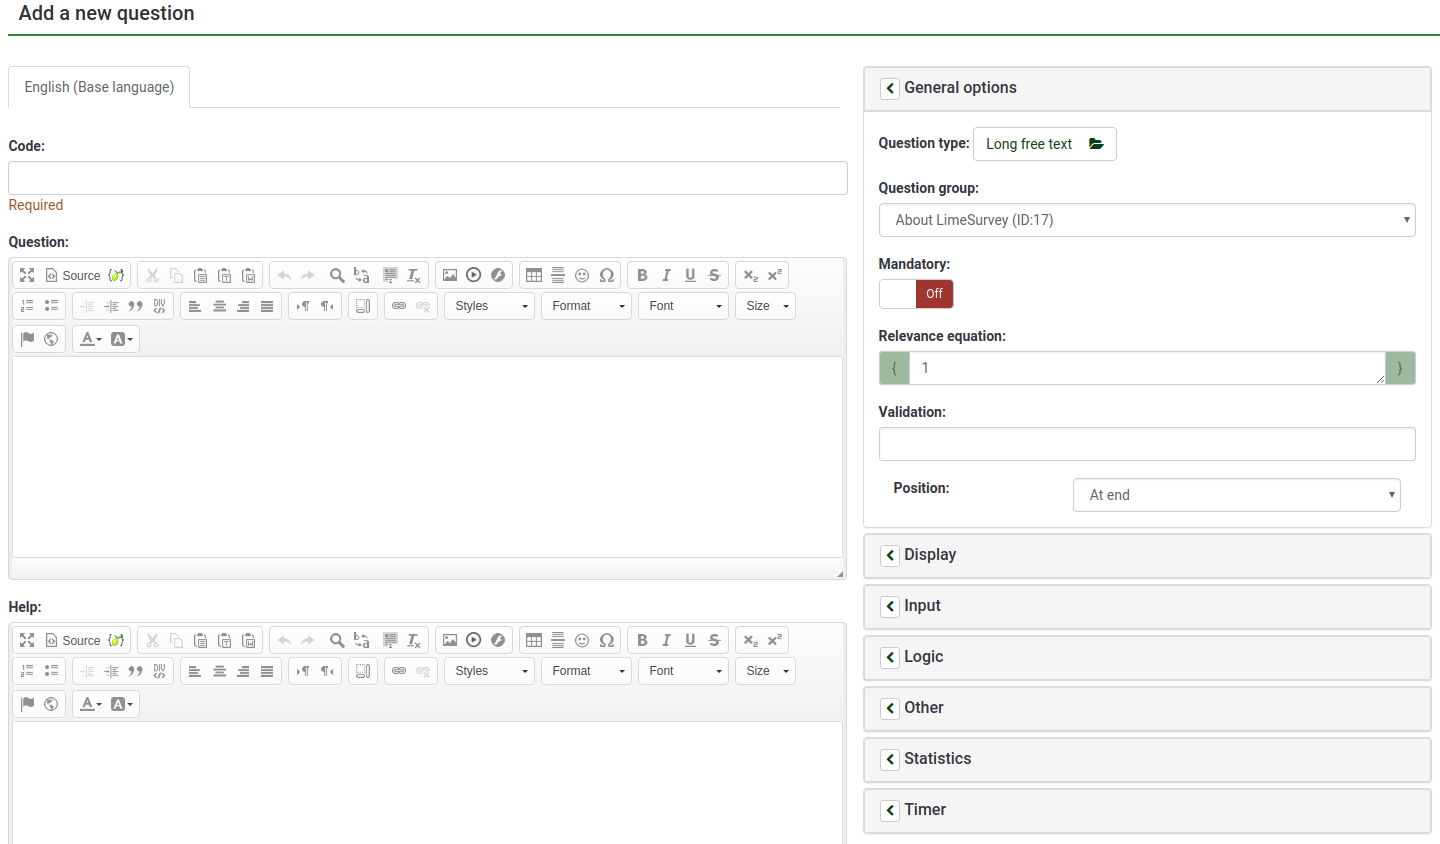The height and width of the screenshot is (844, 1440).
Task: Click the Find icon in Help editor
Action: 337,640
